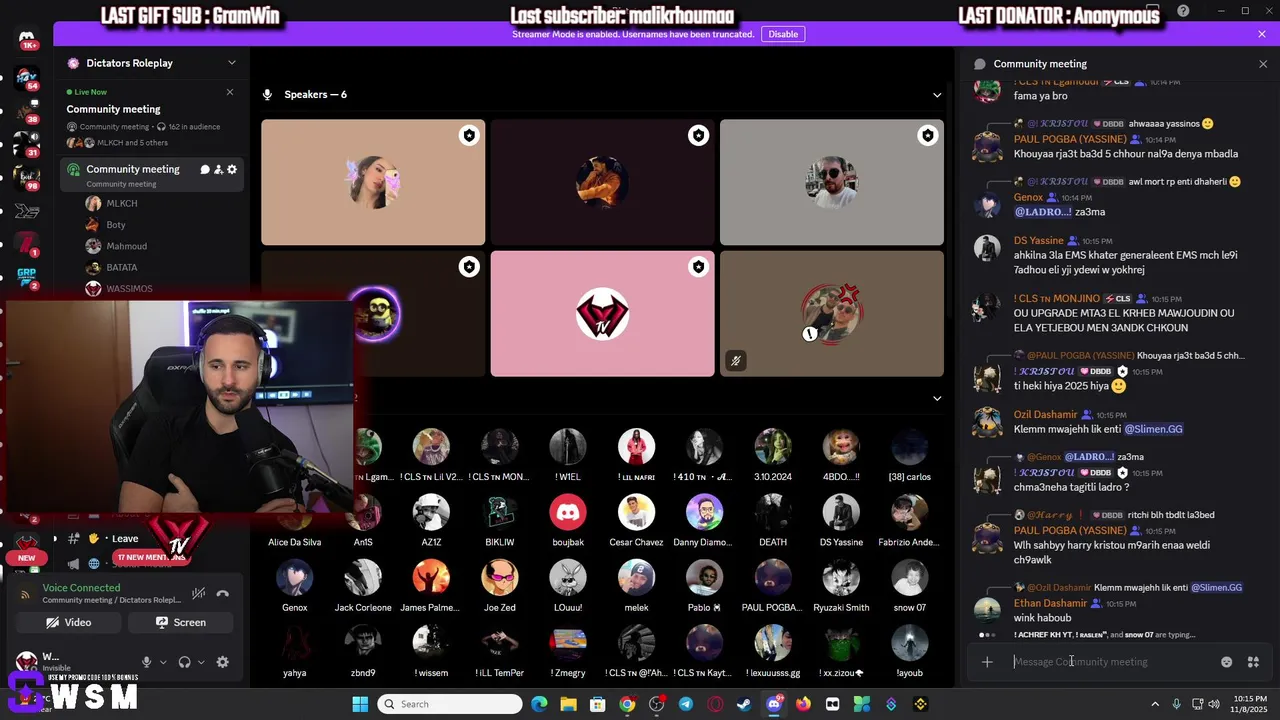
Task: Focus the Windows taskbar Search box
Action: (x=450, y=704)
